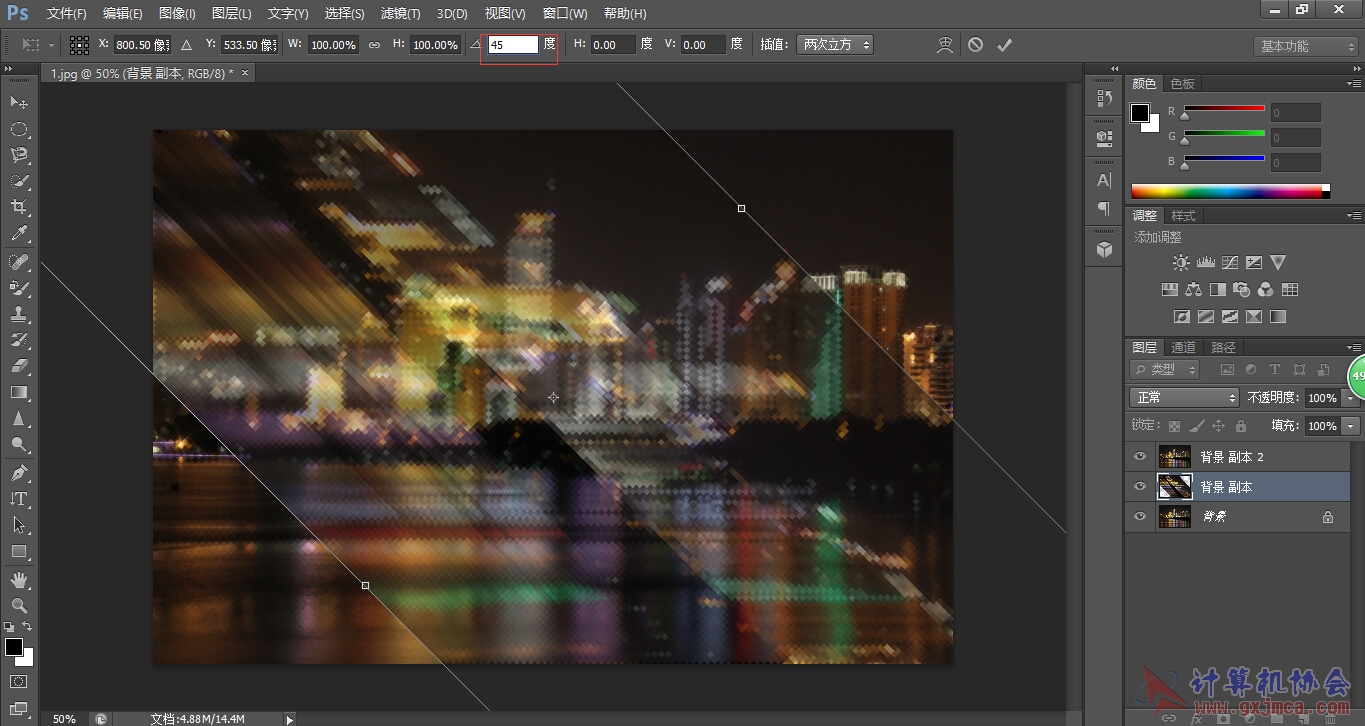Image resolution: width=1365 pixels, height=726 pixels.
Task: Select the Hand tool
Action: click(19, 580)
